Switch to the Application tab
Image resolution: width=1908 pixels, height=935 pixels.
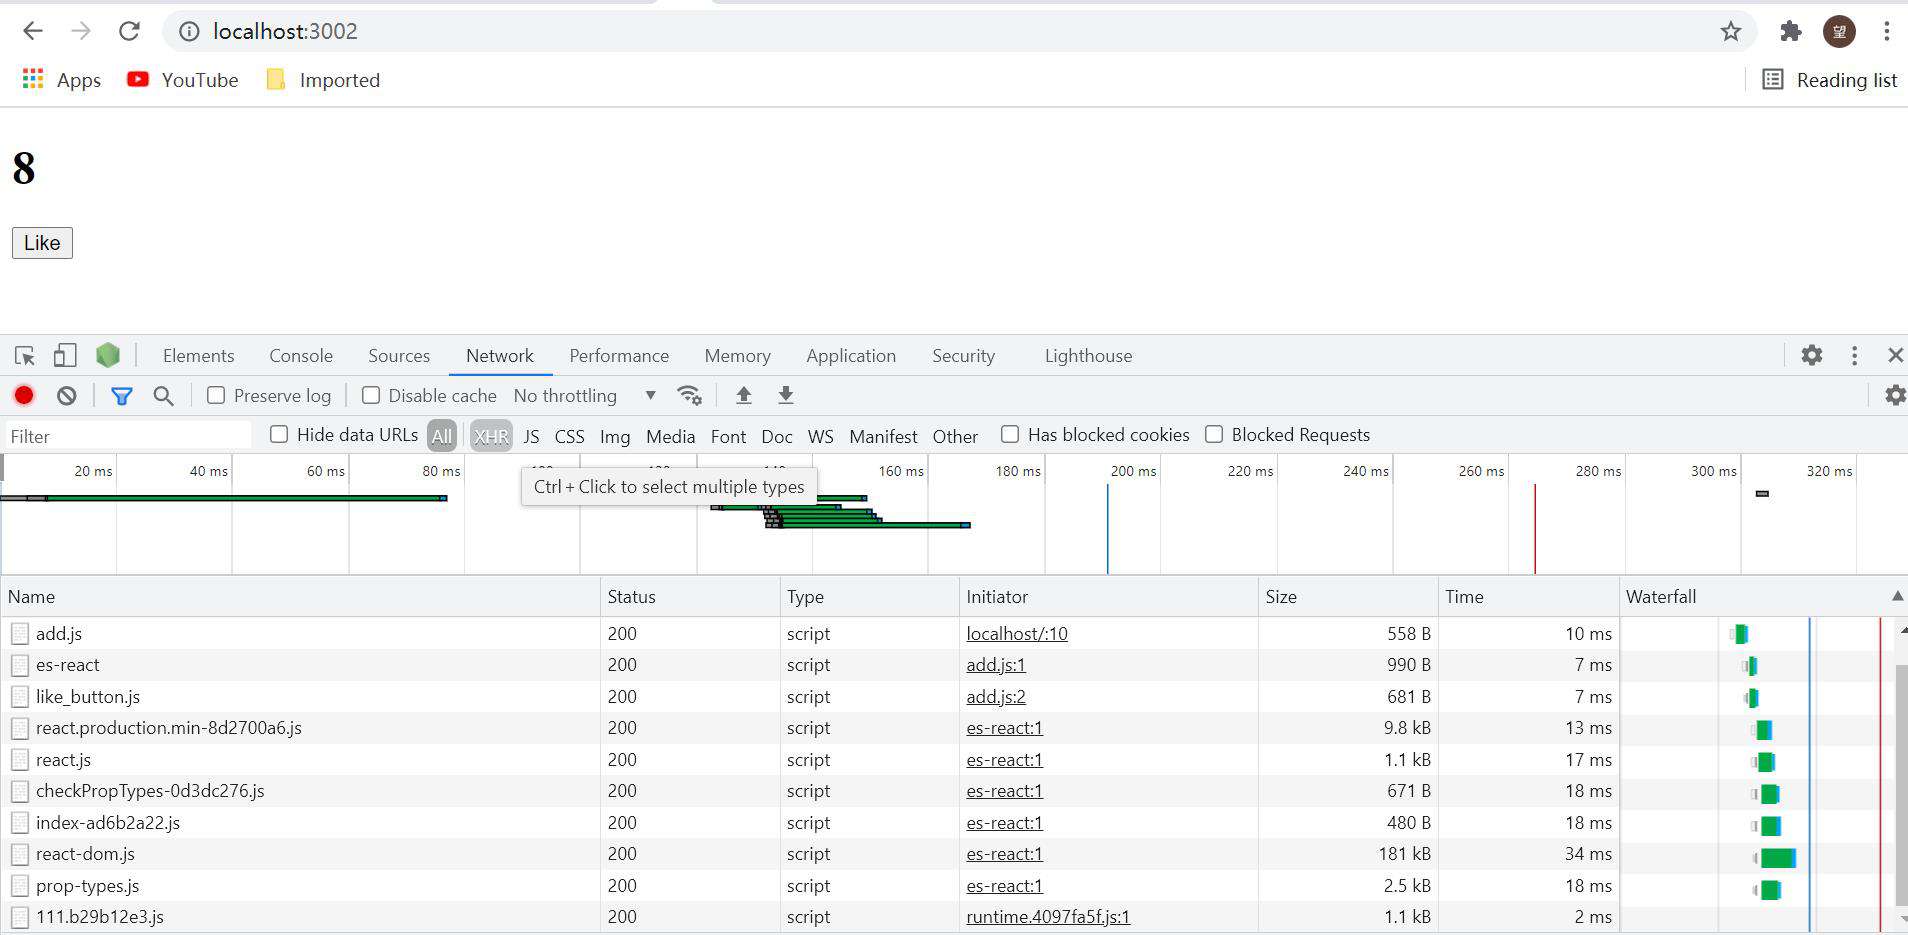tap(851, 356)
